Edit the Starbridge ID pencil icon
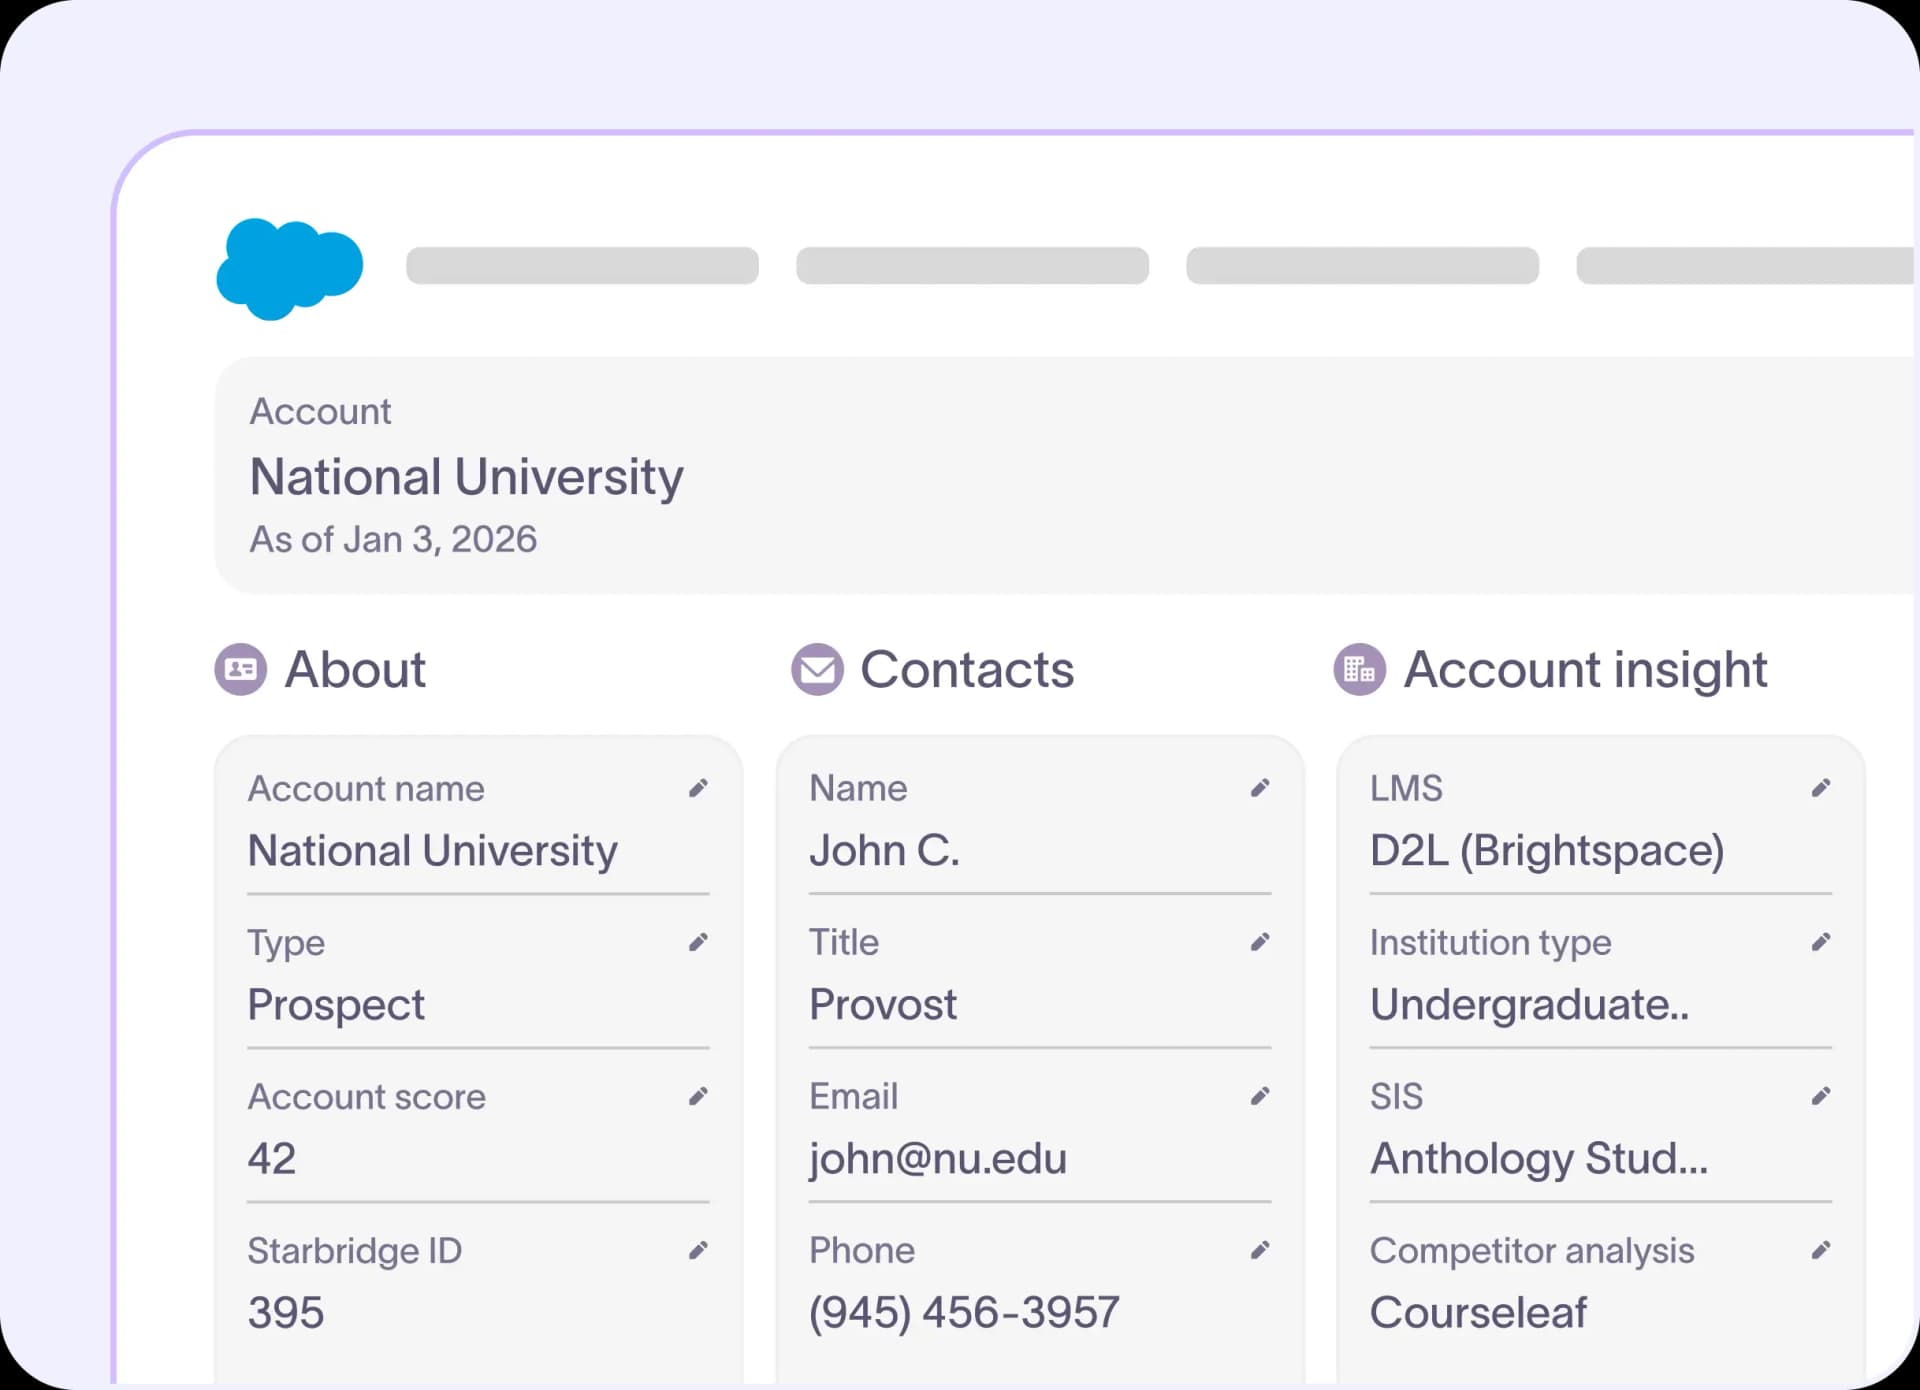The width and height of the screenshot is (1920, 1390). [698, 1251]
